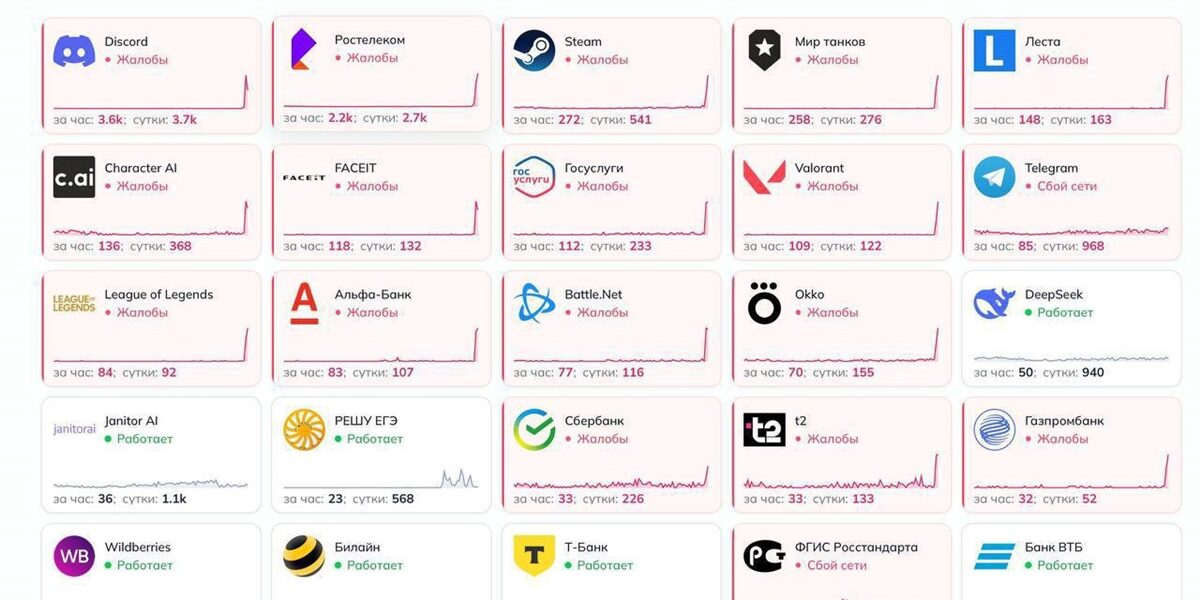Image resolution: width=1200 pixels, height=600 pixels.
Task: Open the Сбербанк logo icon
Action: click(534, 430)
